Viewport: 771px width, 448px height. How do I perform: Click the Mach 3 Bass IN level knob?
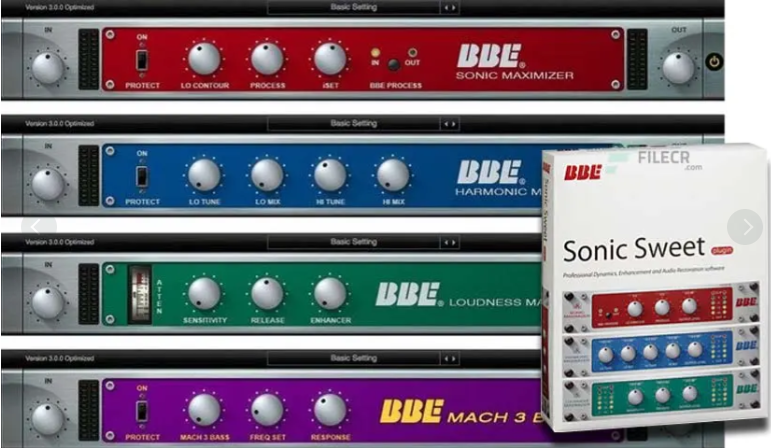coord(48,418)
